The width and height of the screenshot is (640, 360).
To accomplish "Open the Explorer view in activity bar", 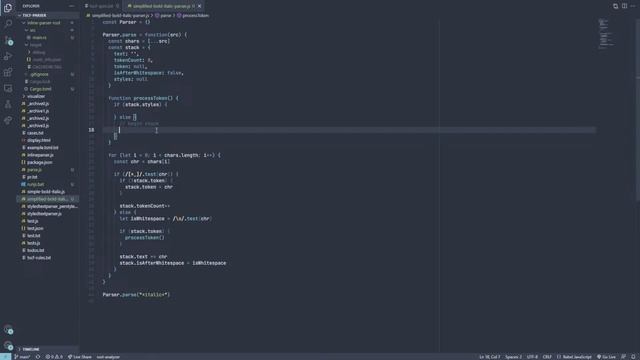I will (8, 8).
